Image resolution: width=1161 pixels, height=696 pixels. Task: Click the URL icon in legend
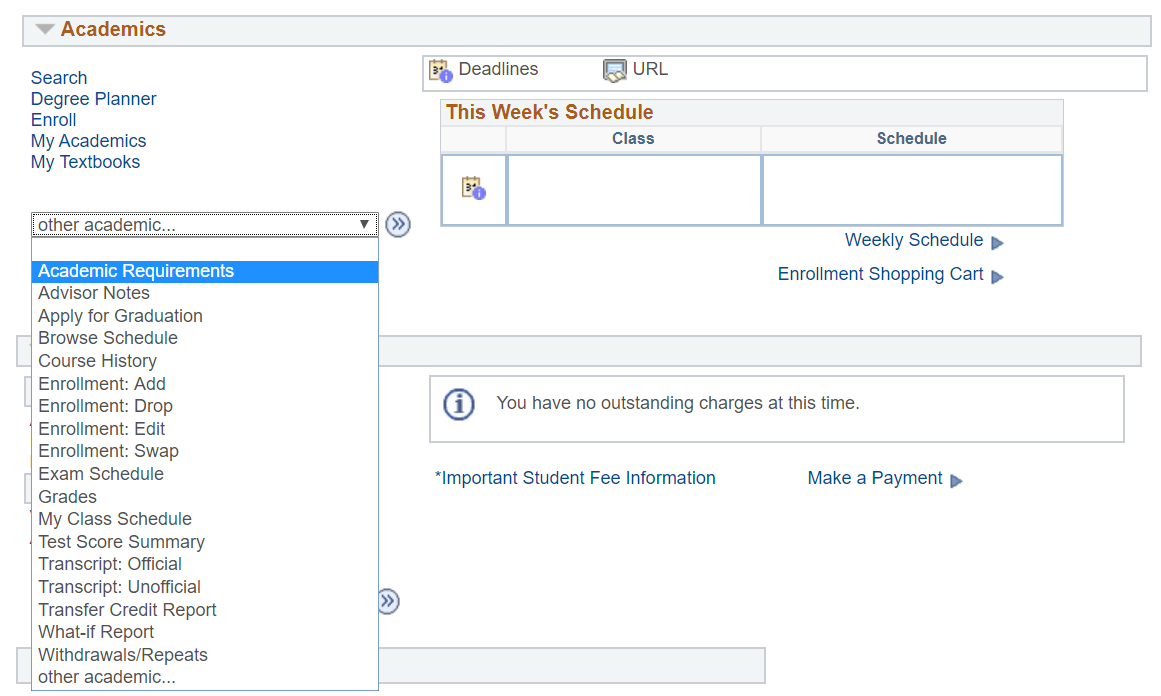pos(614,70)
